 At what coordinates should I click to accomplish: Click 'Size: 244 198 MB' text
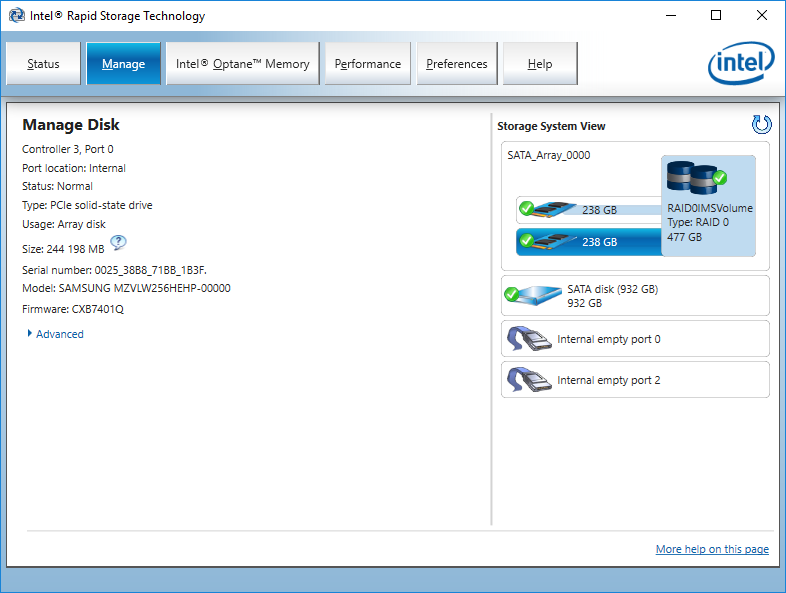[x=63, y=249]
